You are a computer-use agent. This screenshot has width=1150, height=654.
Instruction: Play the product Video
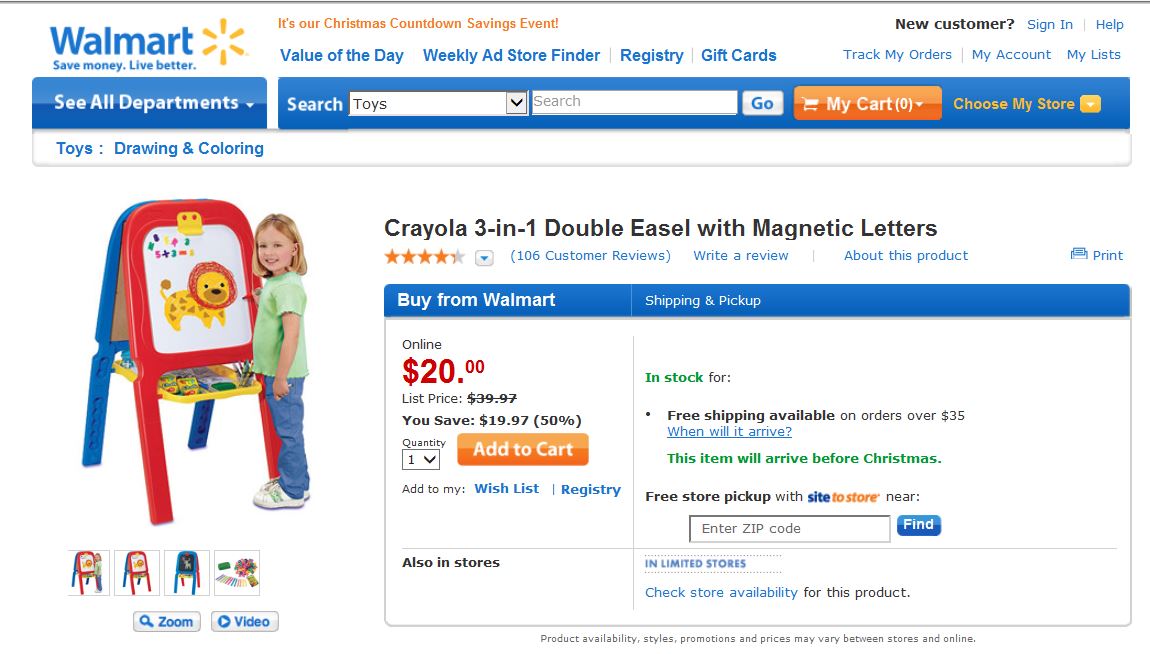tap(244, 621)
